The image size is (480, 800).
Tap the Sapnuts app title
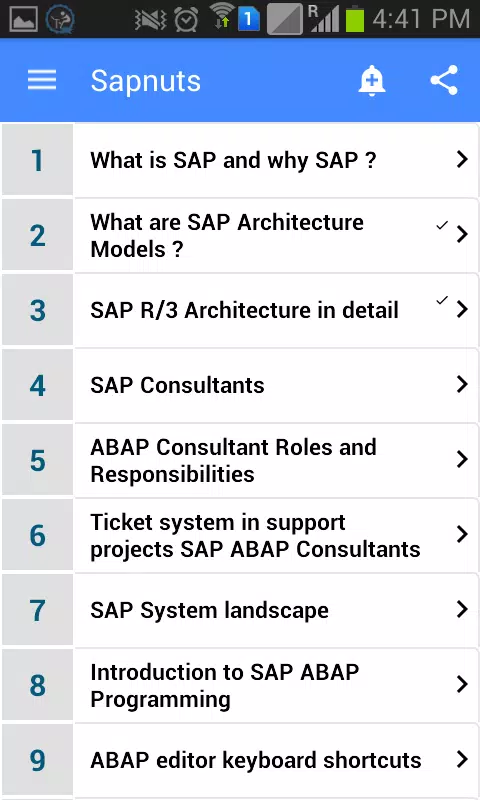pos(145,81)
